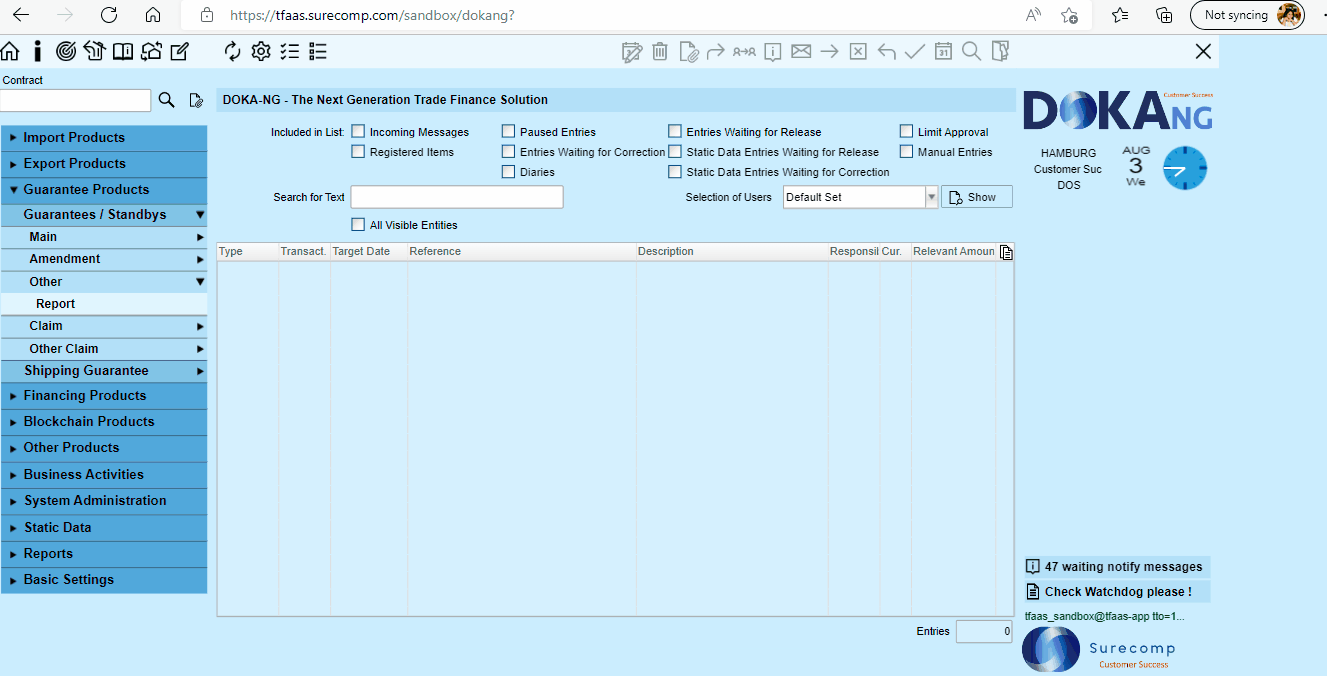Tick the All Visible Entities checkbox

tap(358, 224)
